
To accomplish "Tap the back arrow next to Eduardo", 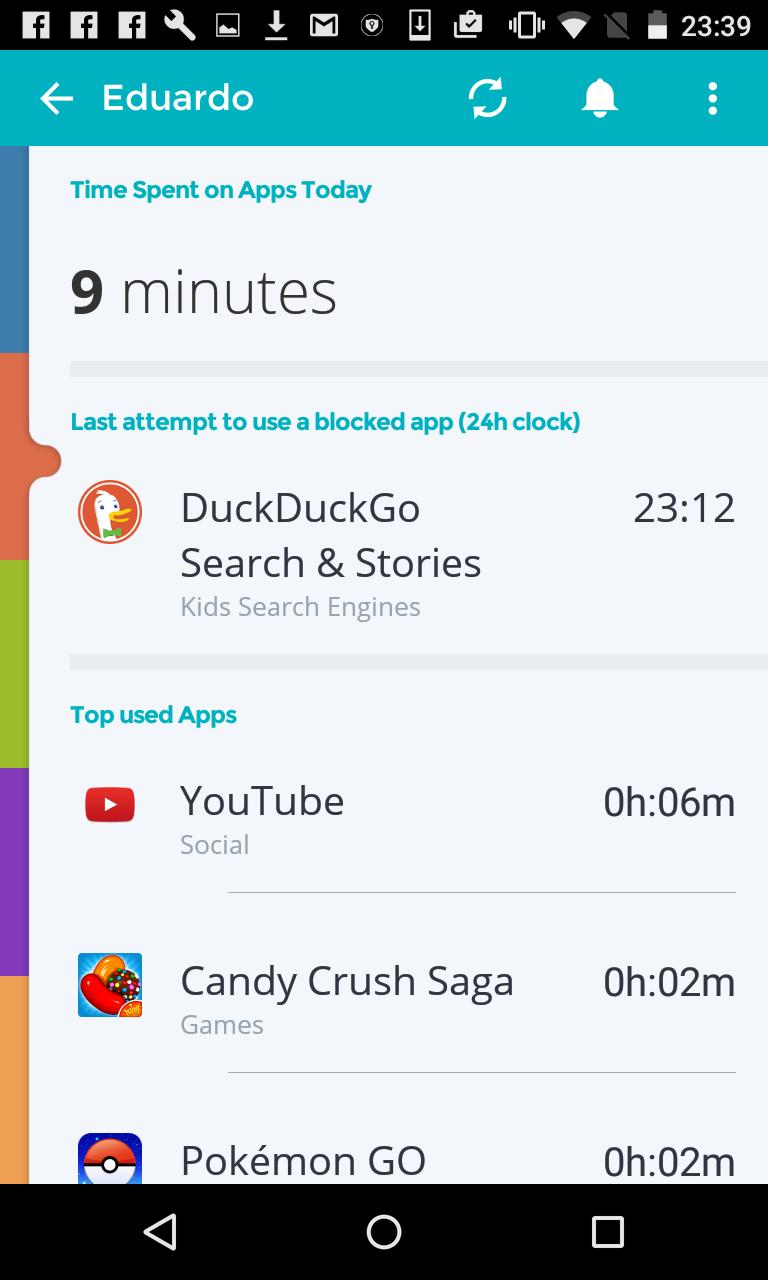I will point(57,98).
